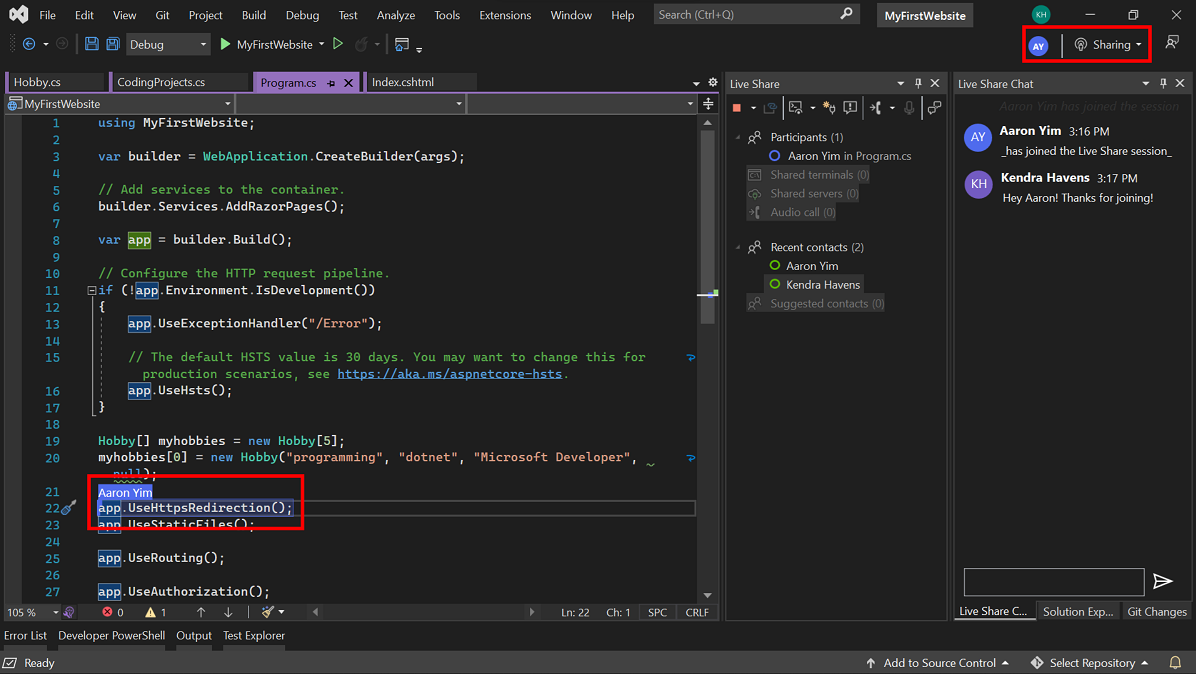The width and height of the screenshot is (1196, 674).
Task: Toggle auto-hide pin on the Live Share Chat panel
Action: click(x=1163, y=83)
